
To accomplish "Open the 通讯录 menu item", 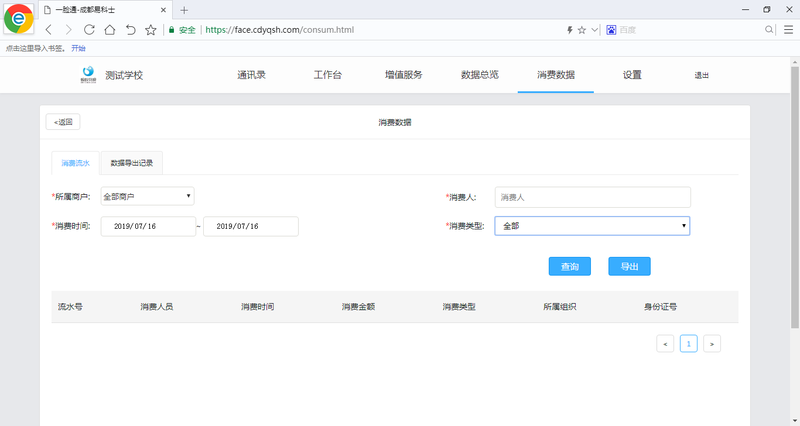I will click(251, 75).
